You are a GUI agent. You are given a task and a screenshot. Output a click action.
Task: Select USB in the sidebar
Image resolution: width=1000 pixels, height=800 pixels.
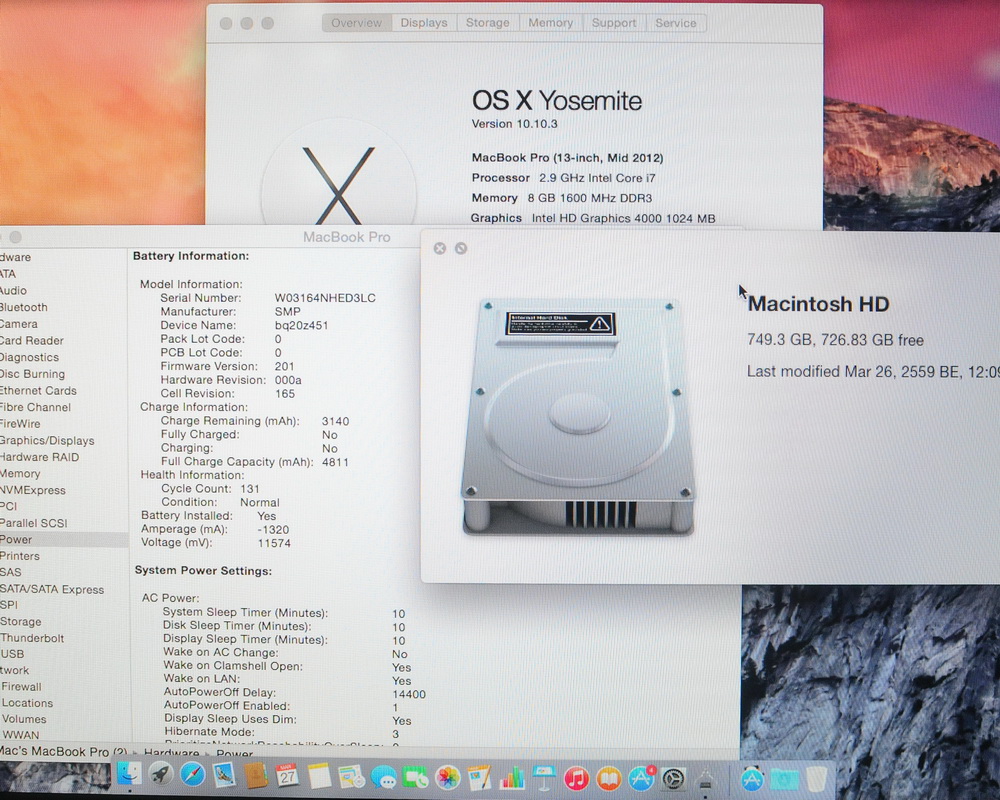pyautogui.click(x=12, y=654)
